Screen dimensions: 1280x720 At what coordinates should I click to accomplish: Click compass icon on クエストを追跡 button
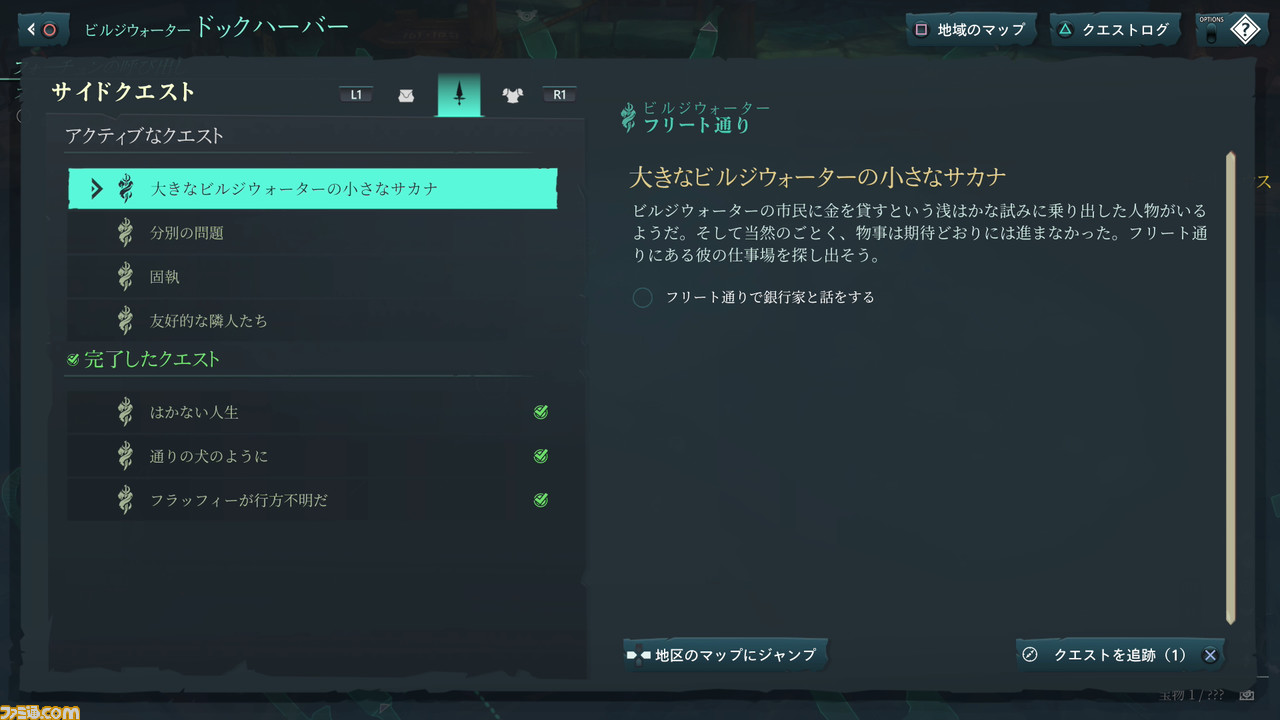tap(1030, 655)
